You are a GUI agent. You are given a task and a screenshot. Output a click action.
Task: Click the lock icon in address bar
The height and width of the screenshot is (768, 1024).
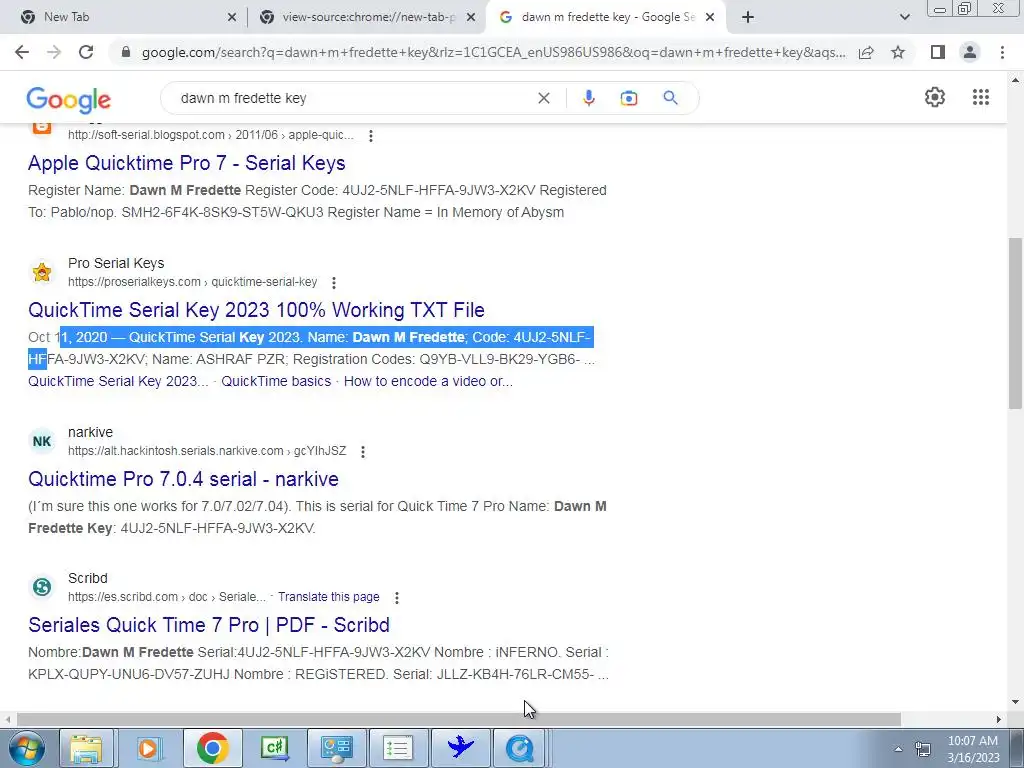(126, 52)
